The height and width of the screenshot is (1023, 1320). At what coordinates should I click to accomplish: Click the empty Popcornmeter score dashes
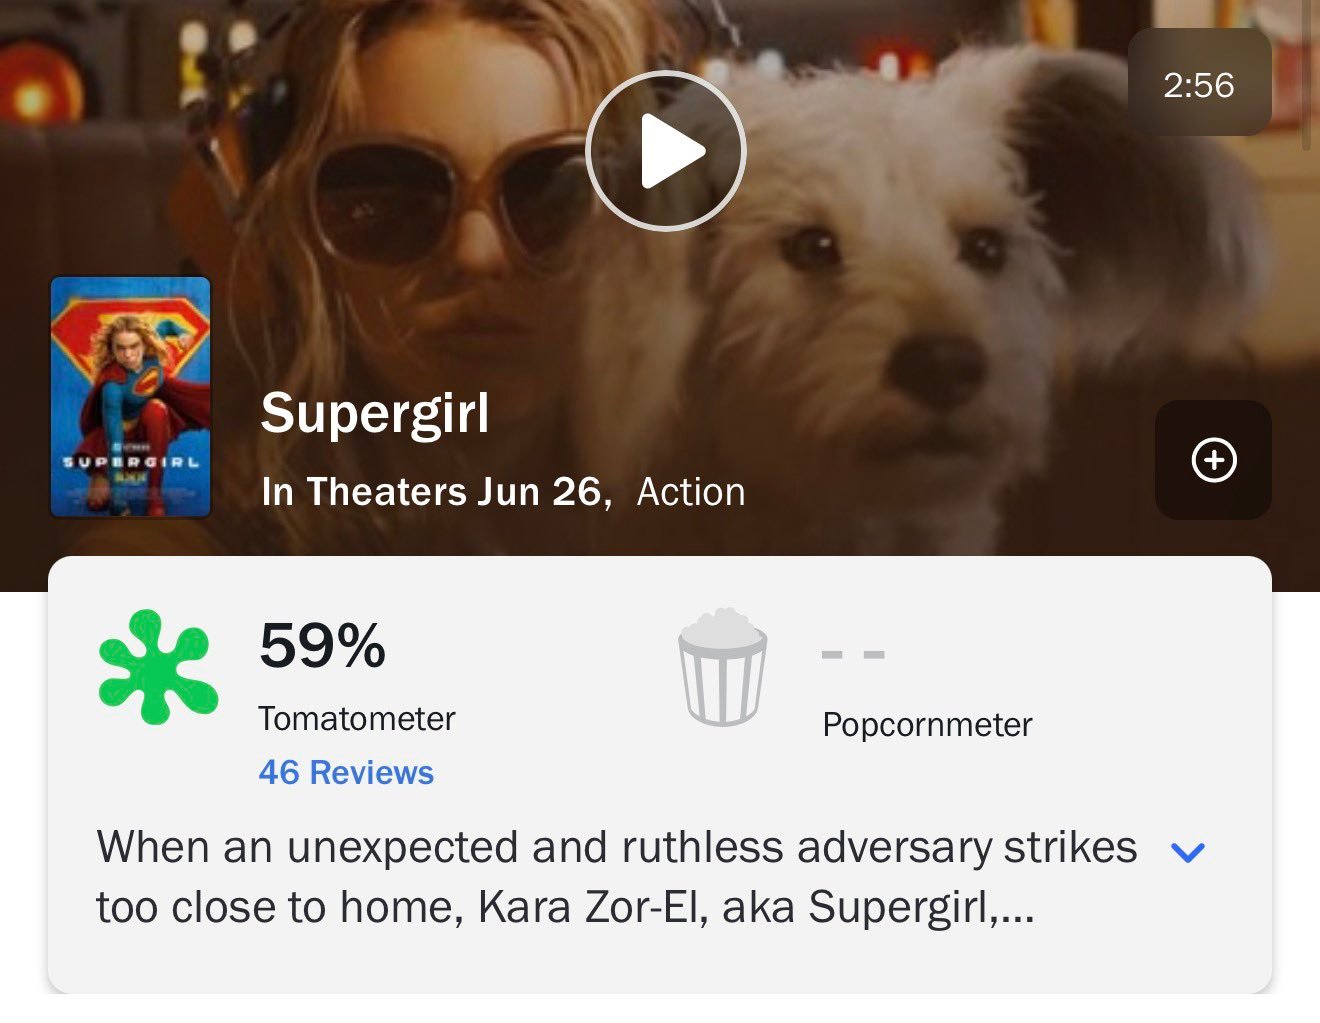[x=853, y=655]
